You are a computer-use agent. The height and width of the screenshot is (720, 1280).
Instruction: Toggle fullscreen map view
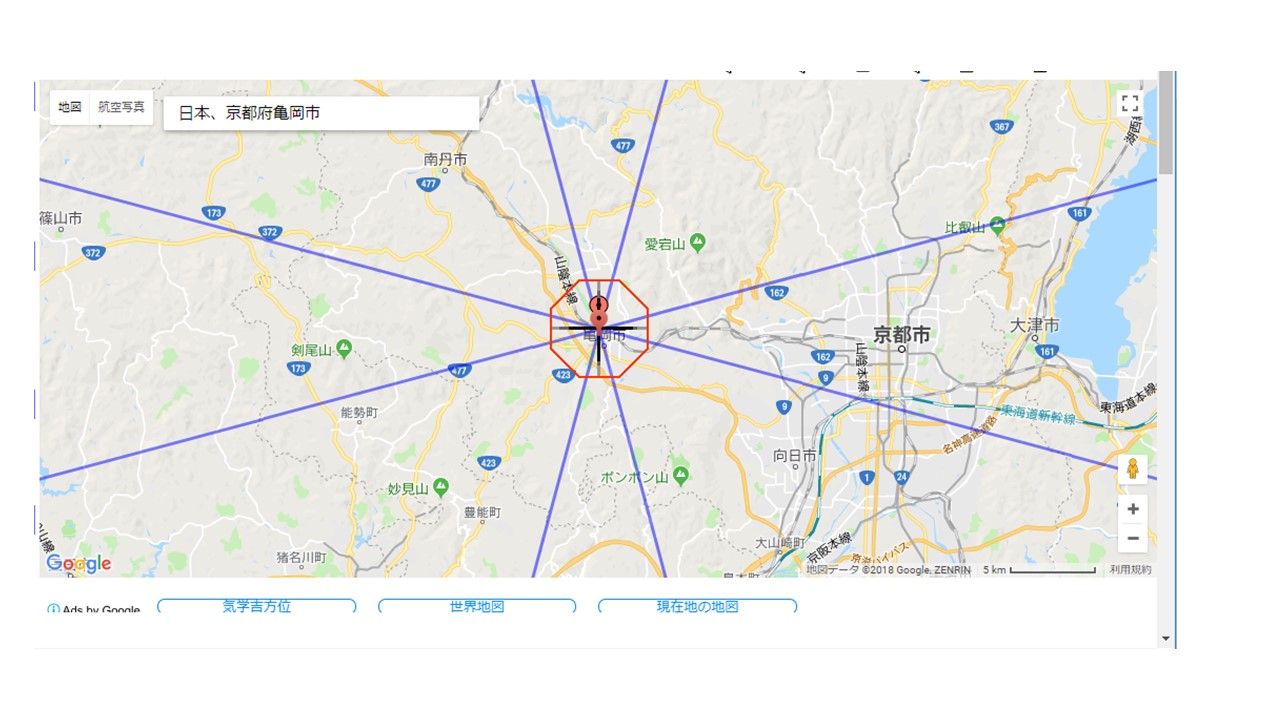[1131, 104]
